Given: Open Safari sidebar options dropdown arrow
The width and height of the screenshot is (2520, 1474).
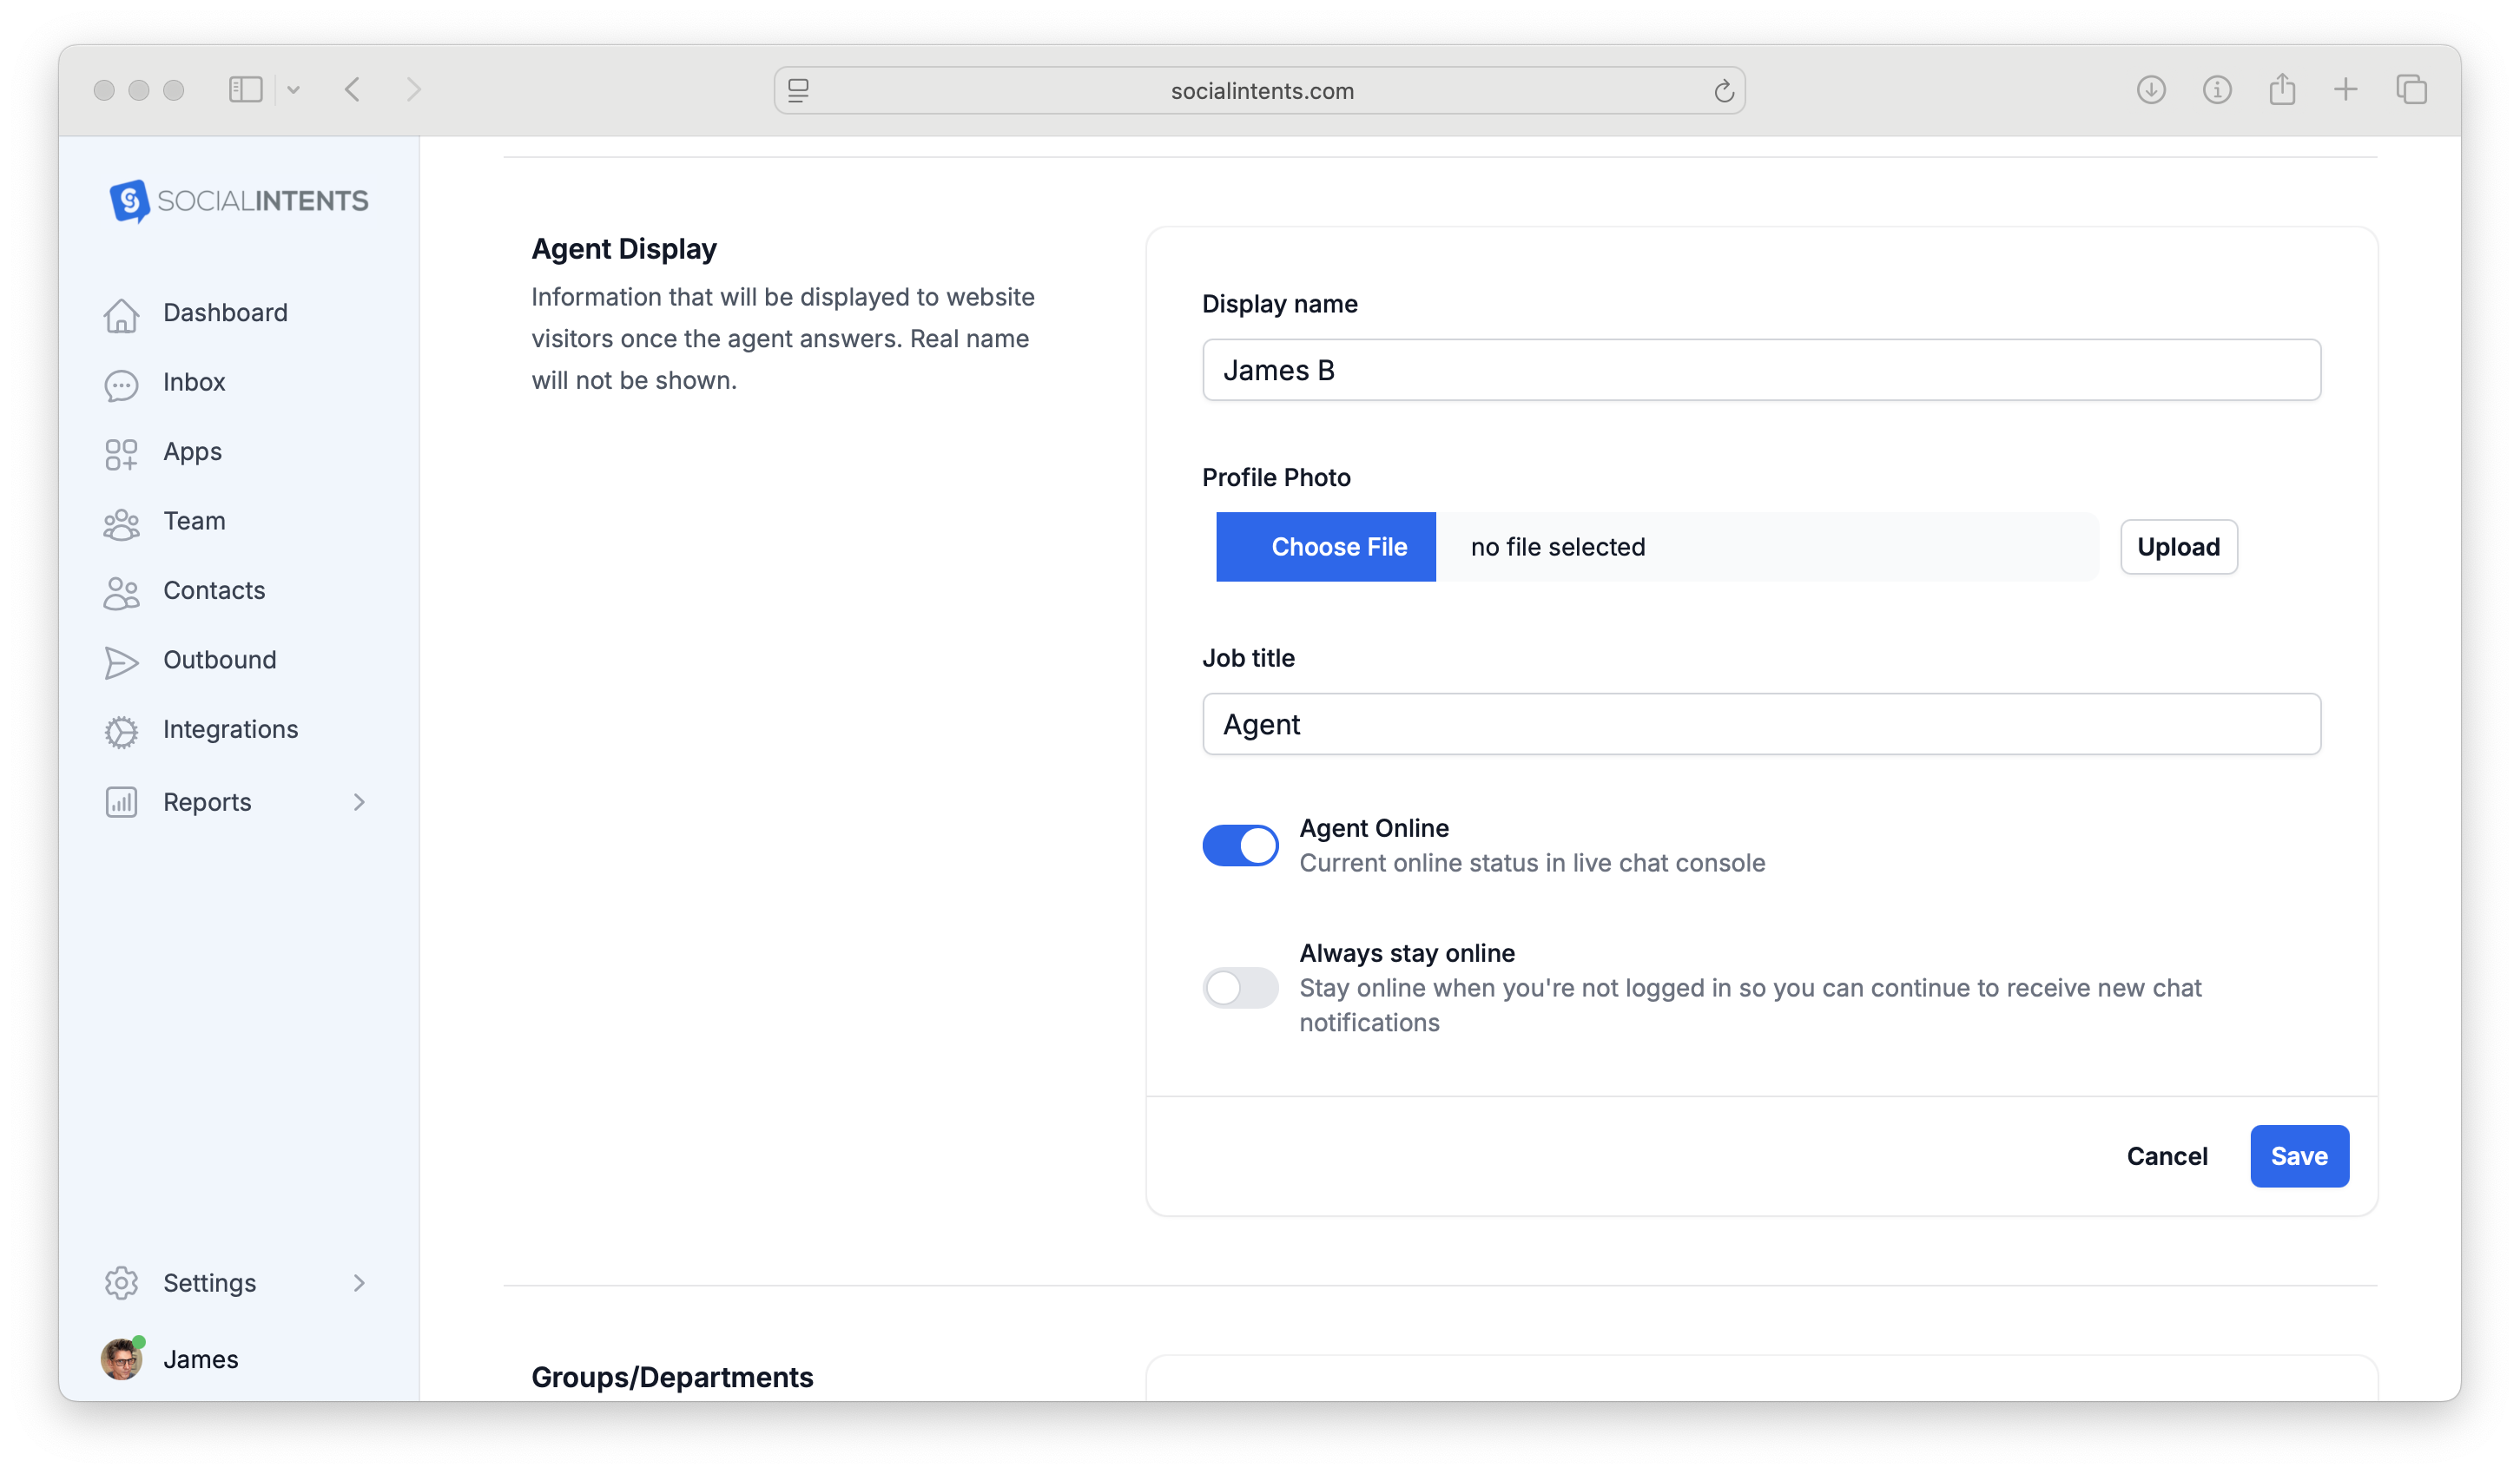Looking at the screenshot, I should [293, 90].
